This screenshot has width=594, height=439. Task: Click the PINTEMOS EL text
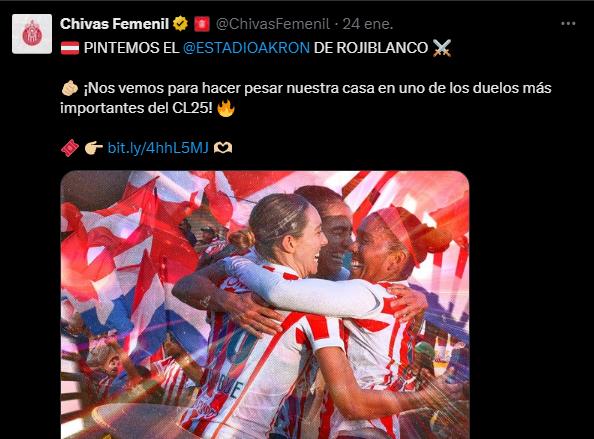(x=131, y=48)
